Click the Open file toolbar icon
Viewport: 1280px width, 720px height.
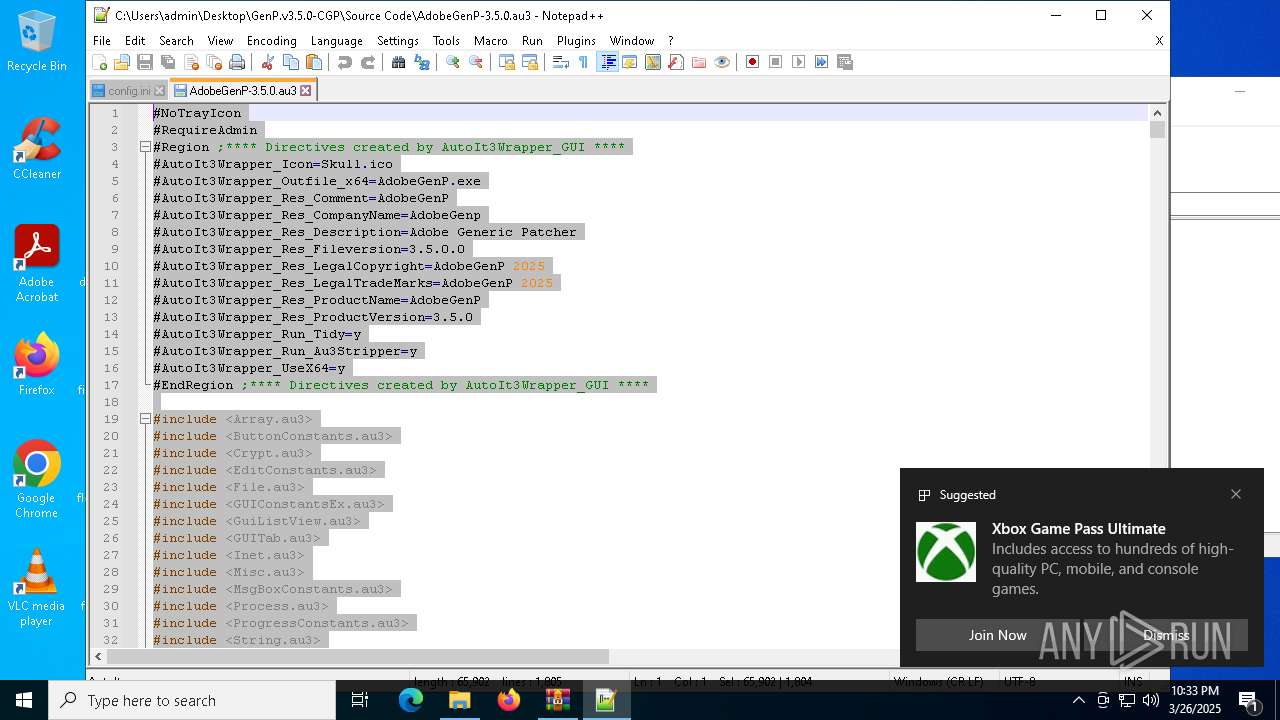tap(122, 62)
